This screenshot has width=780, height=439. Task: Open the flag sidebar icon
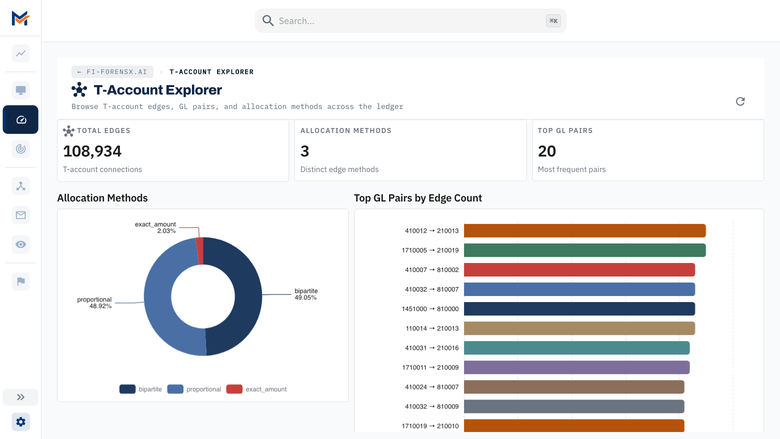(x=20, y=281)
